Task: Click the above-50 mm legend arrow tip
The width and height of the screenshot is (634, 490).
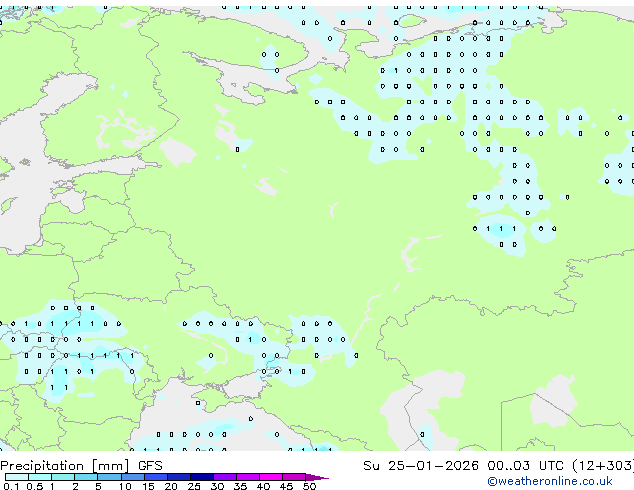Action: click(x=317, y=477)
